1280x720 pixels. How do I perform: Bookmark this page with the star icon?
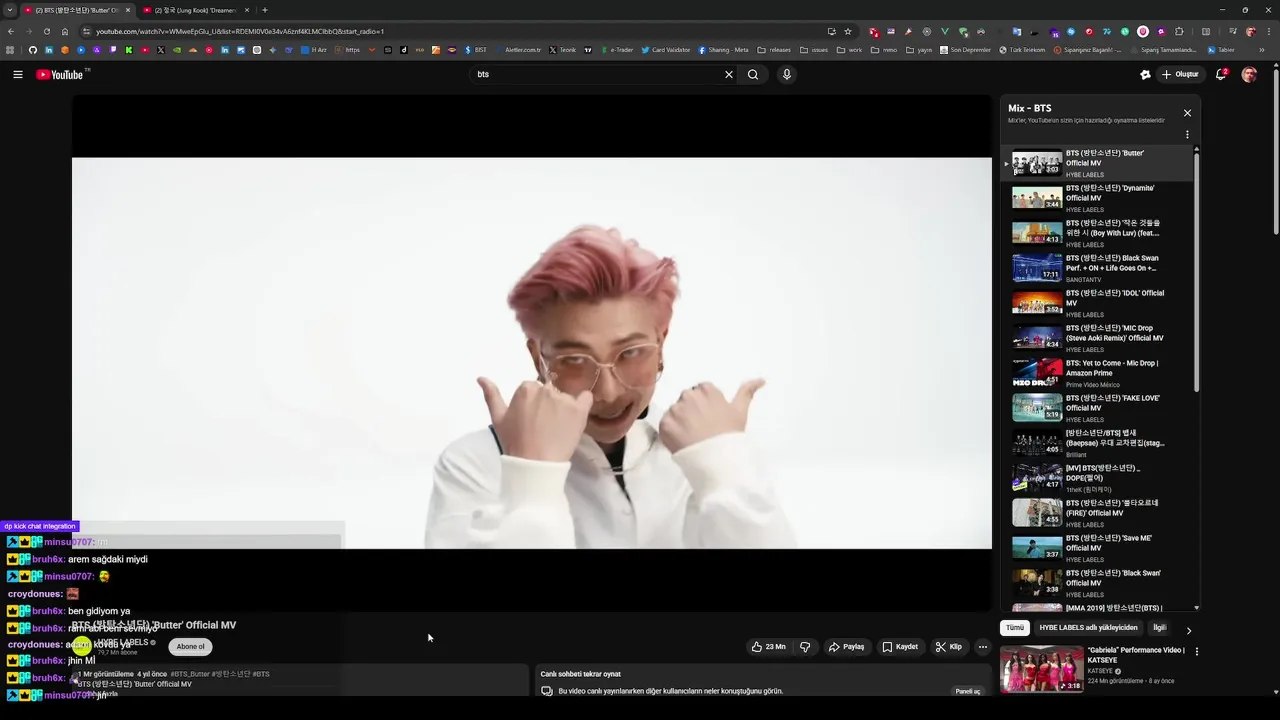848,31
